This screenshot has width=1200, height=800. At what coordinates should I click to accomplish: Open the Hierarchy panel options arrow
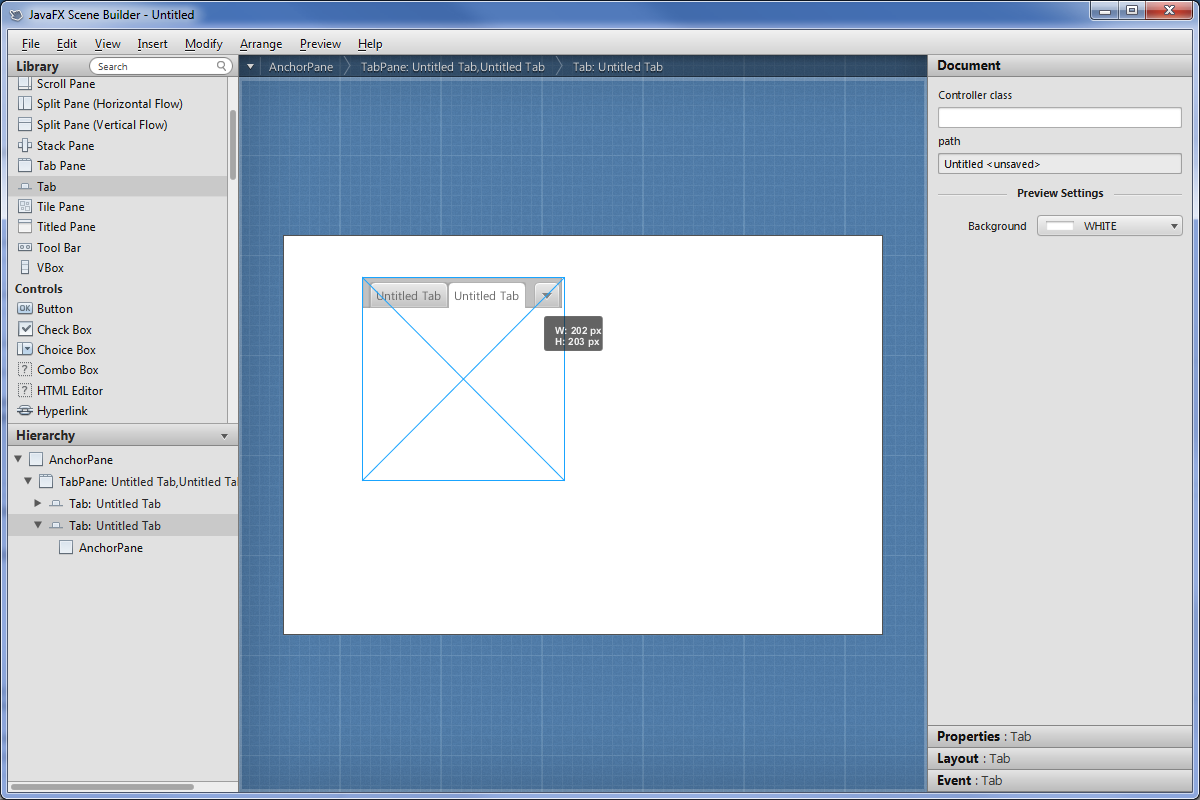(224, 436)
